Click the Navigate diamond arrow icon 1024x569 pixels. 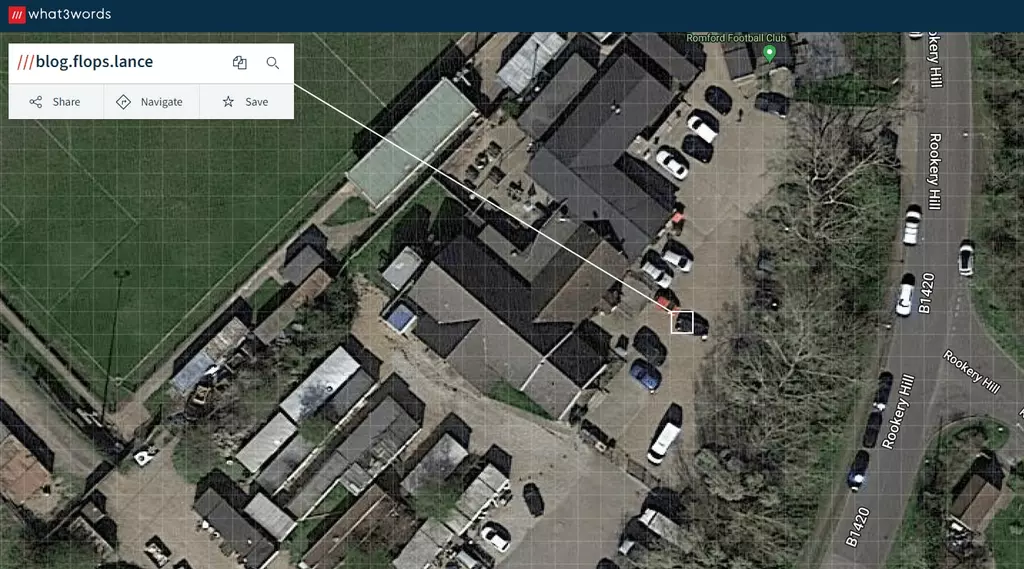[123, 102]
